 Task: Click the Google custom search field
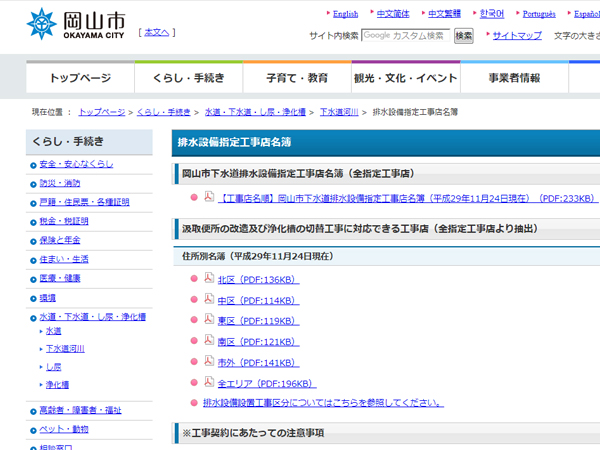pos(405,35)
